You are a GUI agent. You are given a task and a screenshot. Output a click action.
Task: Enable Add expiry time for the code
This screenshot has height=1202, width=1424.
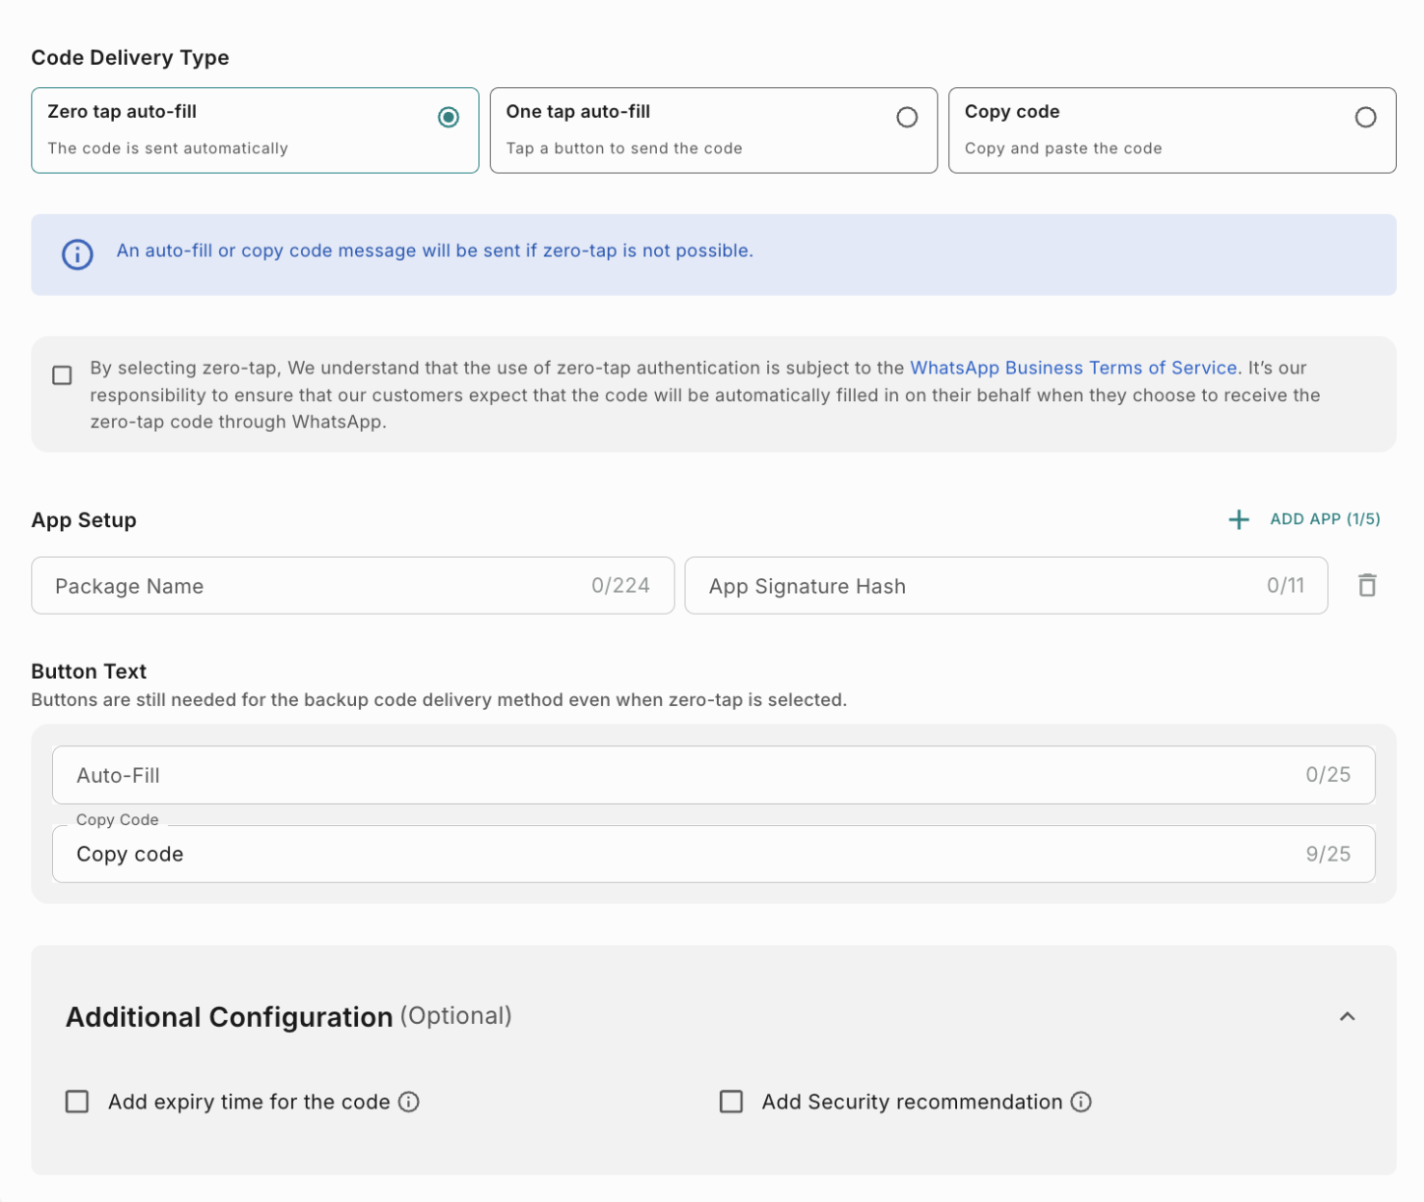77,1101
